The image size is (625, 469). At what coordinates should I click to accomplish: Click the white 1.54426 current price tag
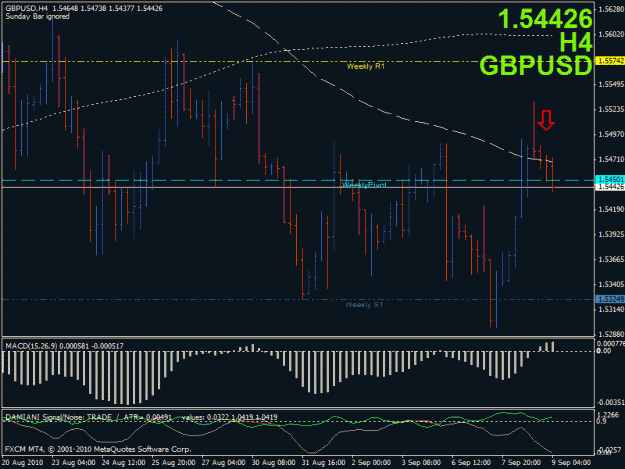610,187
